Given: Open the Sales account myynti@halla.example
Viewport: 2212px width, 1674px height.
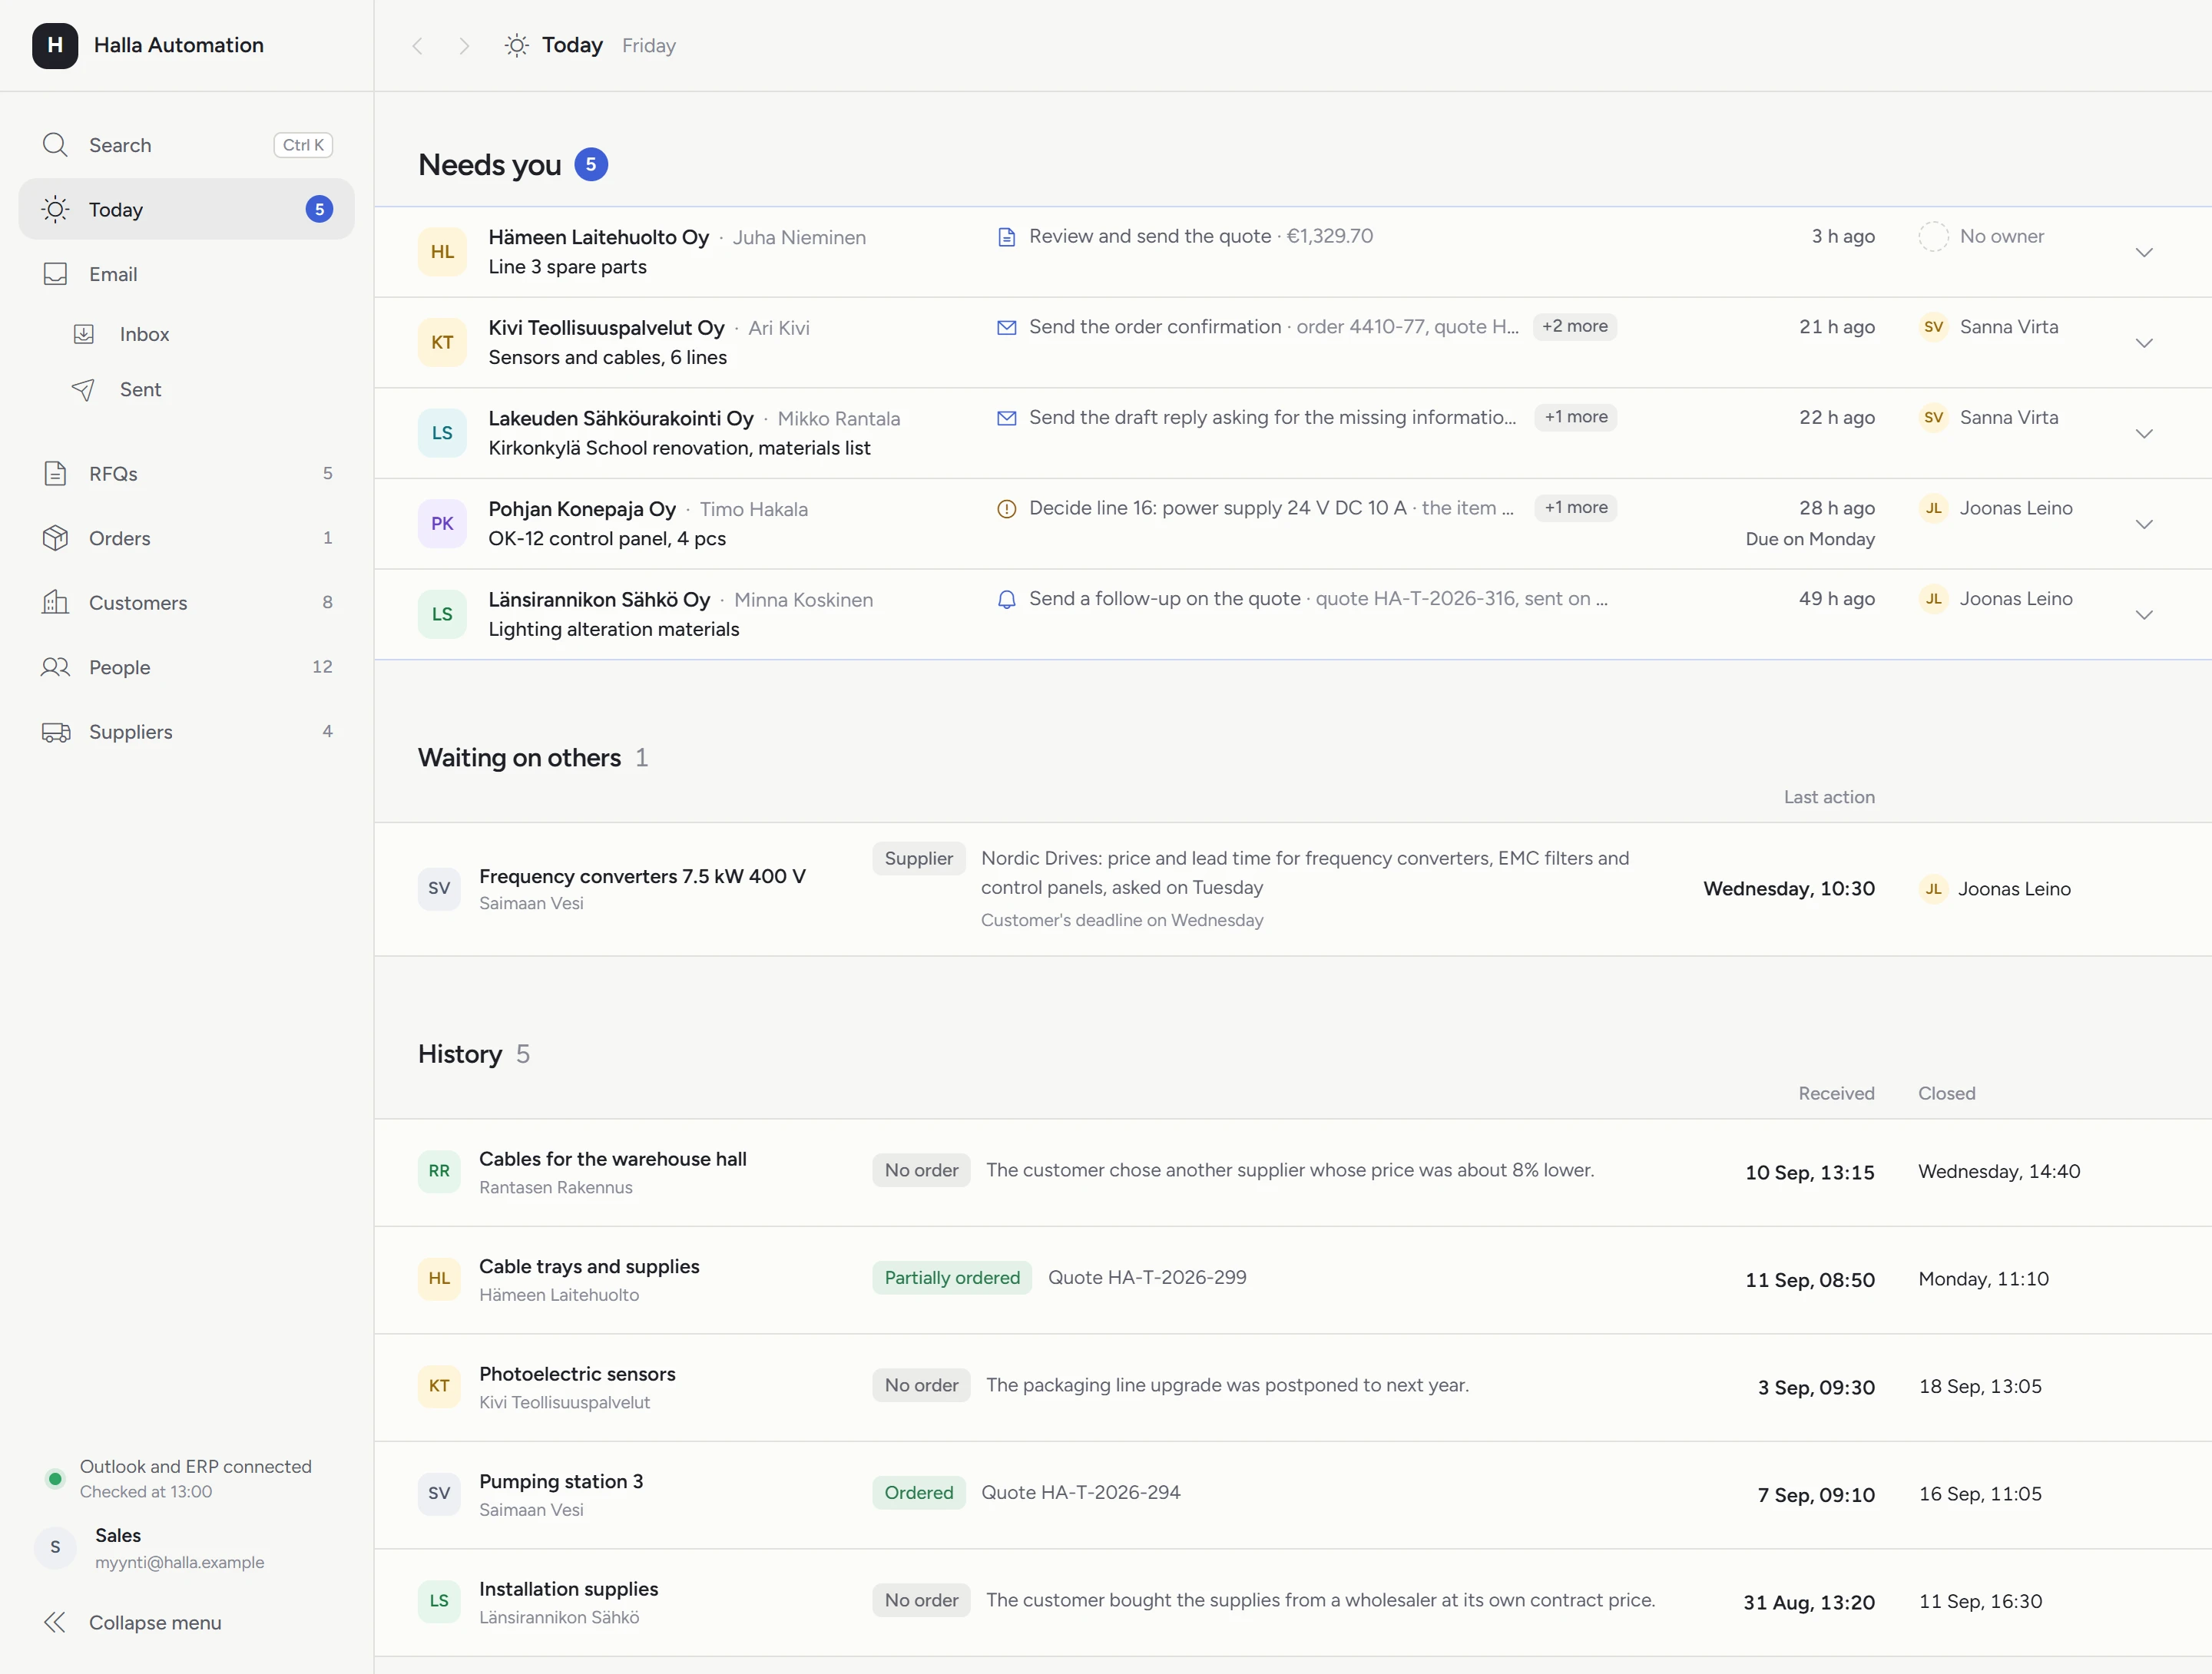Looking at the screenshot, I should pyautogui.click(x=186, y=1547).
